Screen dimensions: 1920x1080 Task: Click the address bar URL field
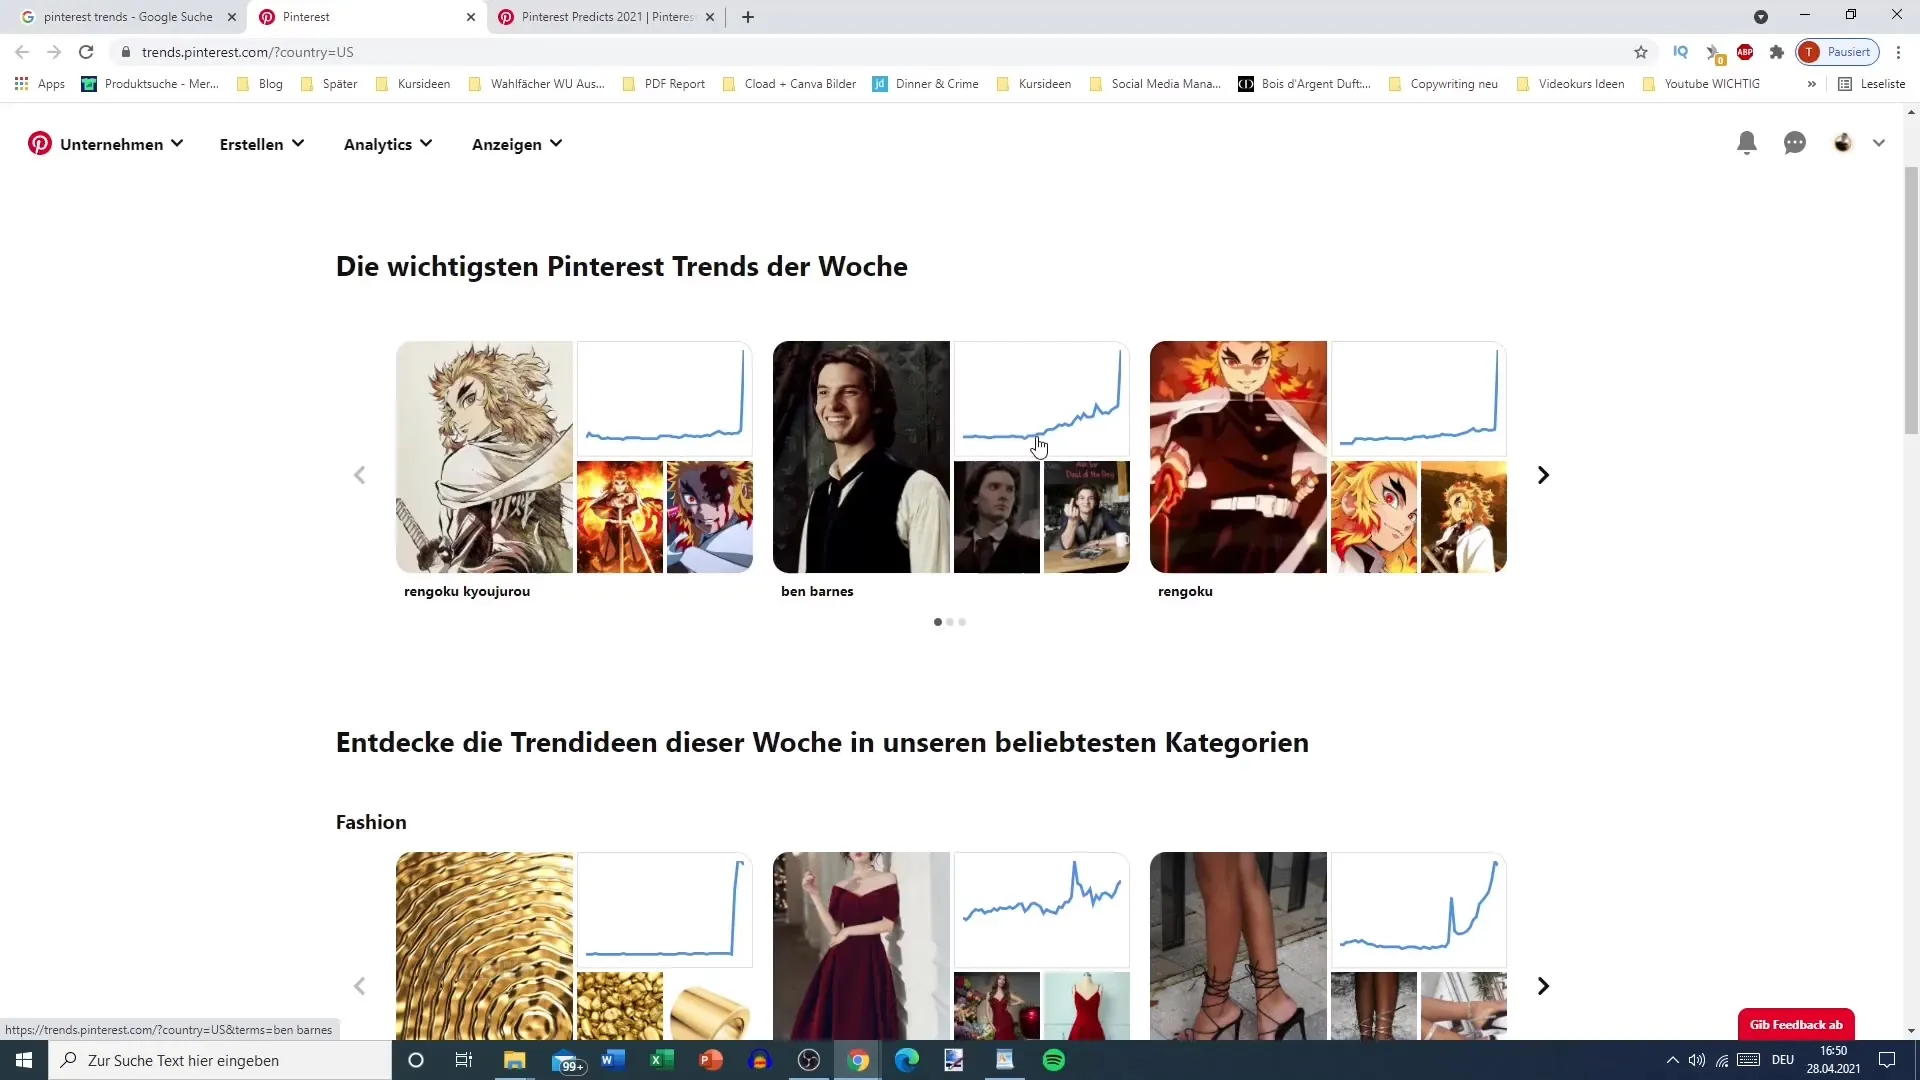870,52
